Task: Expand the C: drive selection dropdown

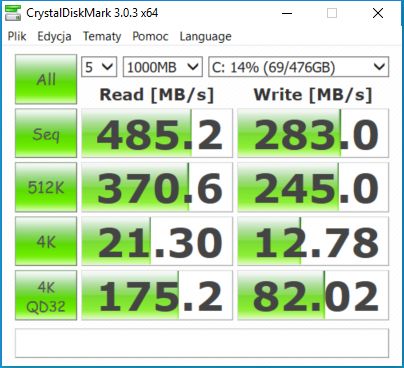Action: [298, 67]
